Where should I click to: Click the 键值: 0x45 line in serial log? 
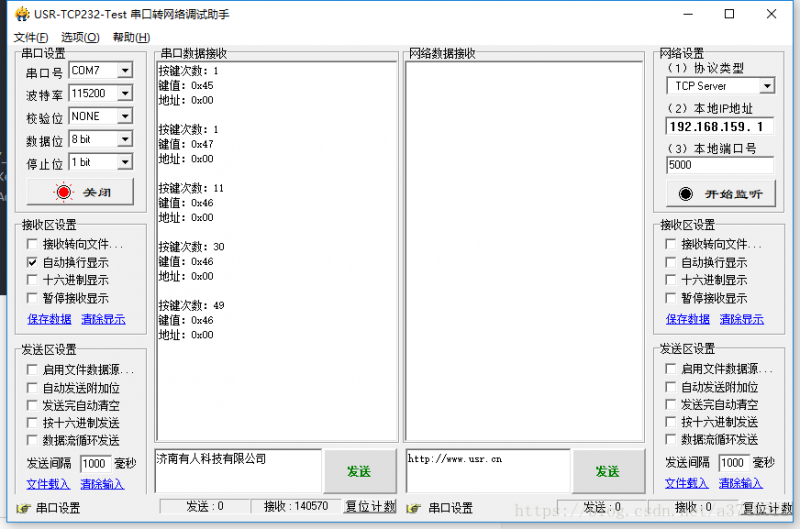(186, 85)
